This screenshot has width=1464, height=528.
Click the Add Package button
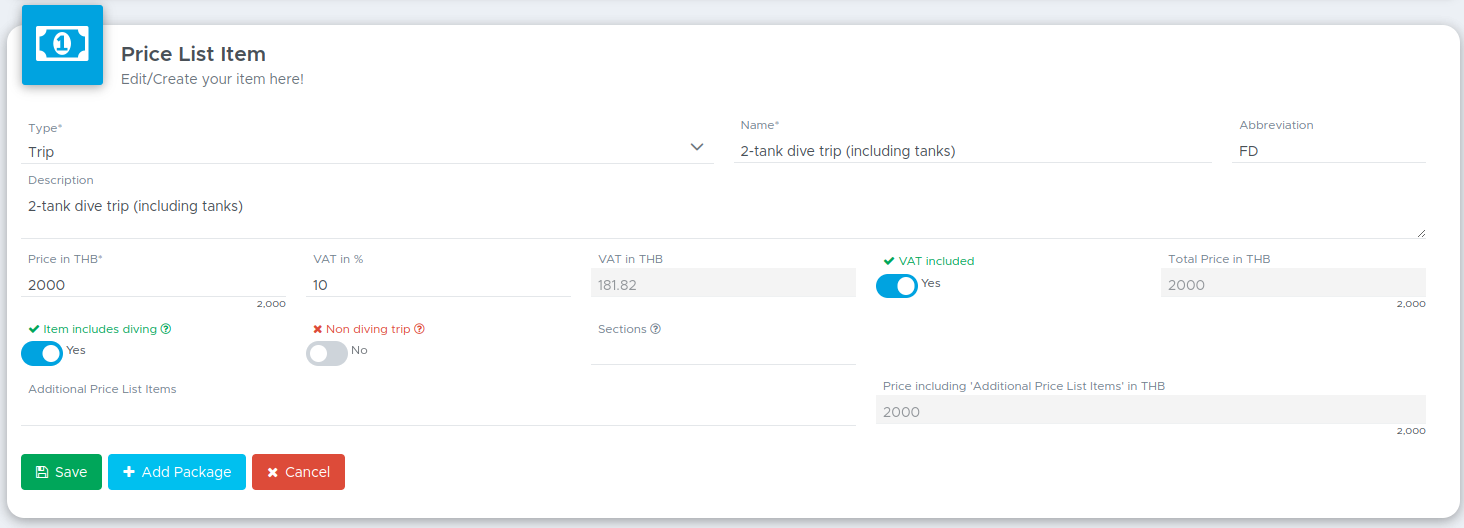click(177, 472)
